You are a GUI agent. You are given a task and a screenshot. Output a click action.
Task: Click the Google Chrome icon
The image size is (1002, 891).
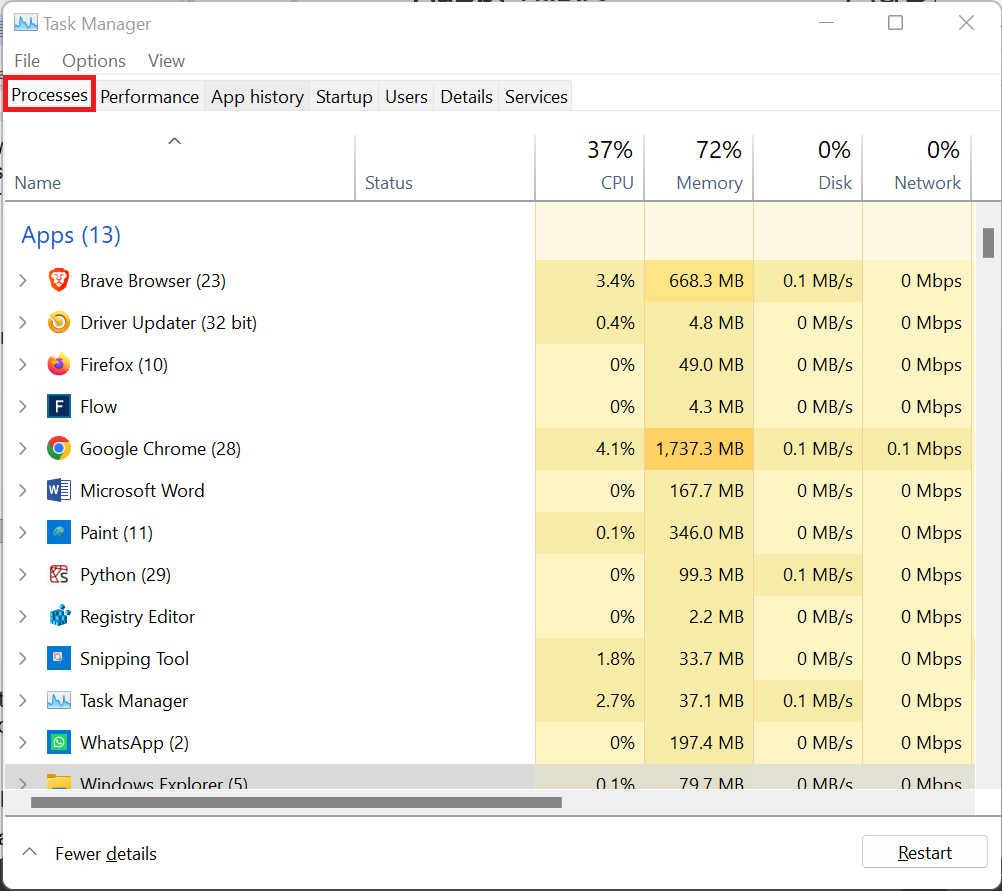[x=59, y=449]
